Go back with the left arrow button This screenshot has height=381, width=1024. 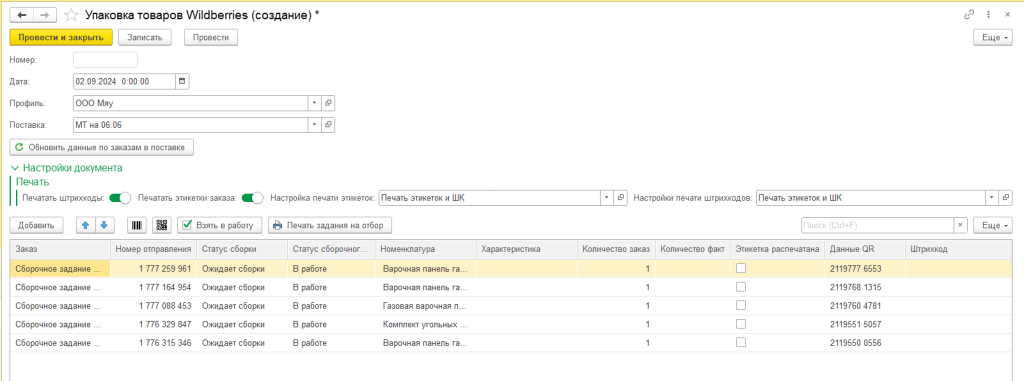pos(22,14)
